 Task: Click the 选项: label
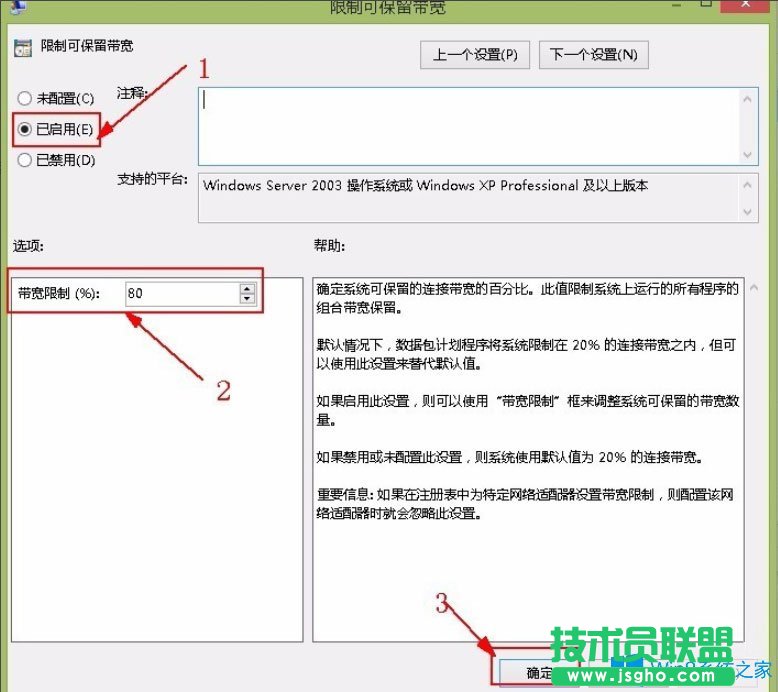(28, 246)
